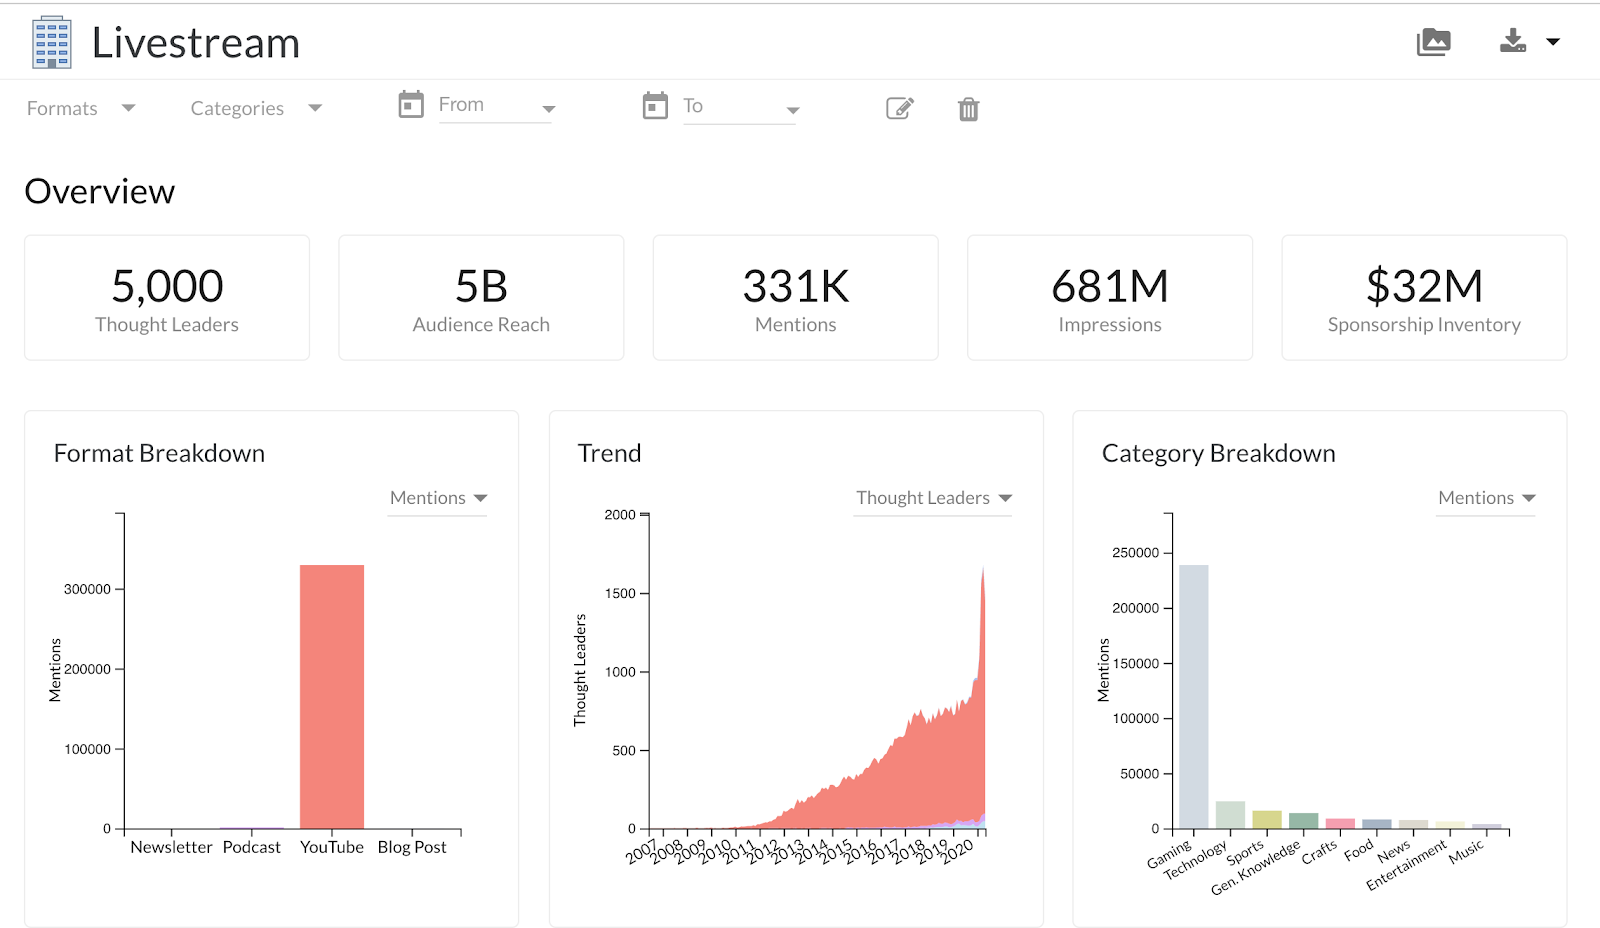The width and height of the screenshot is (1600, 928).
Task: Open the image gallery icon
Action: [x=1433, y=42]
